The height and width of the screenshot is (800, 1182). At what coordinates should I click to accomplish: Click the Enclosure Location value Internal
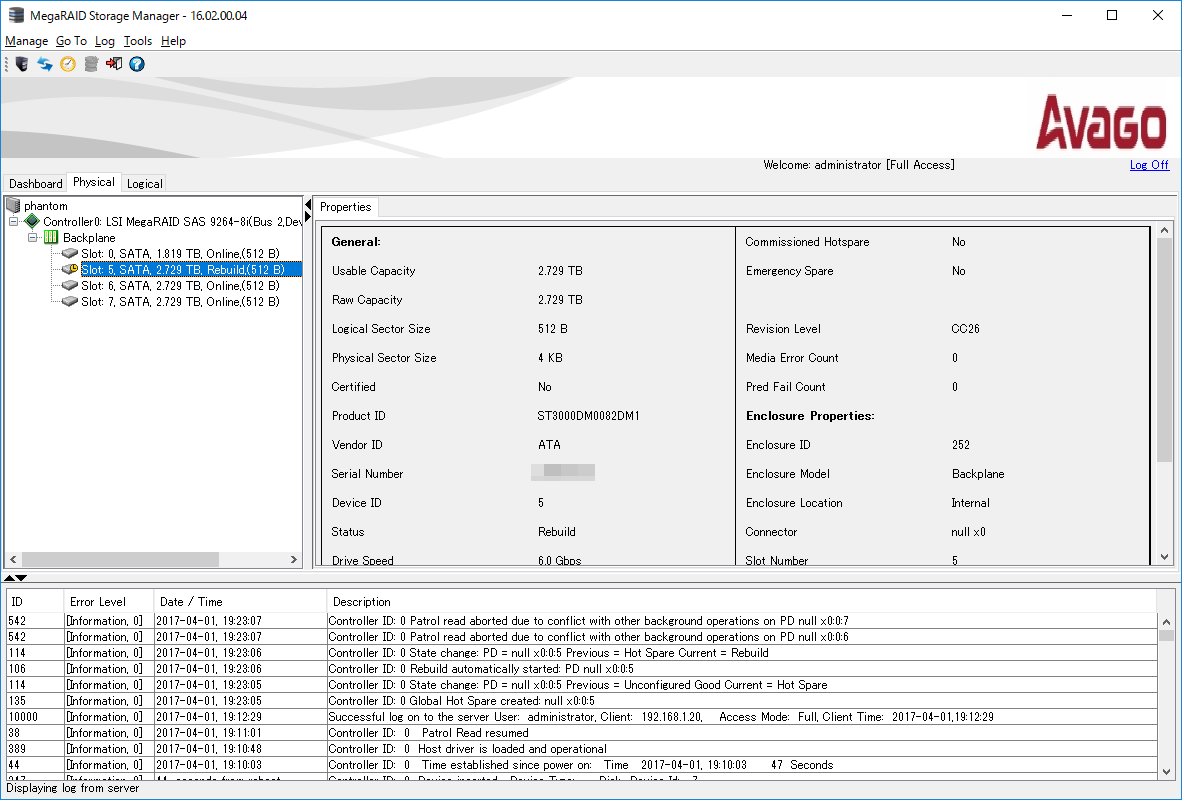pos(970,503)
